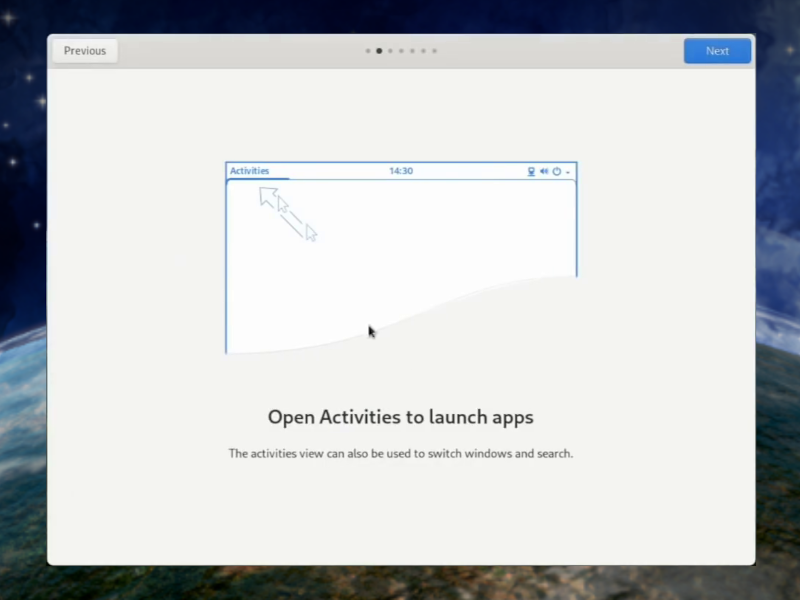800x600 pixels.
Task: Click the 14:30 clock in the mock panel
Action: pyautogui.click(x=401, y=170)
